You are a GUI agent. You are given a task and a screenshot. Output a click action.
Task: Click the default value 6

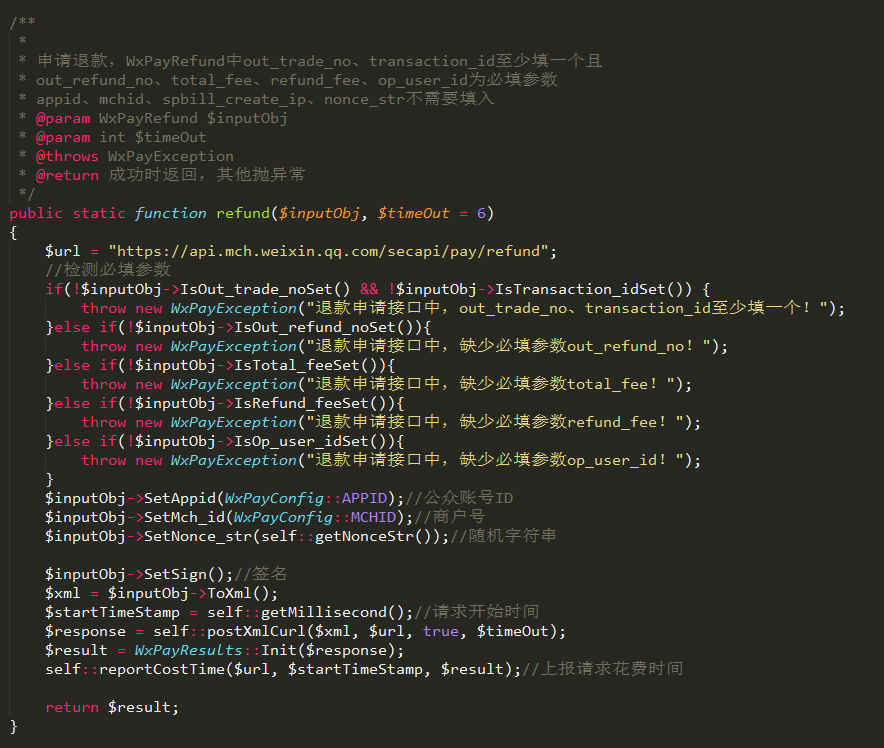pyautogui.click(x=481, y=214)
